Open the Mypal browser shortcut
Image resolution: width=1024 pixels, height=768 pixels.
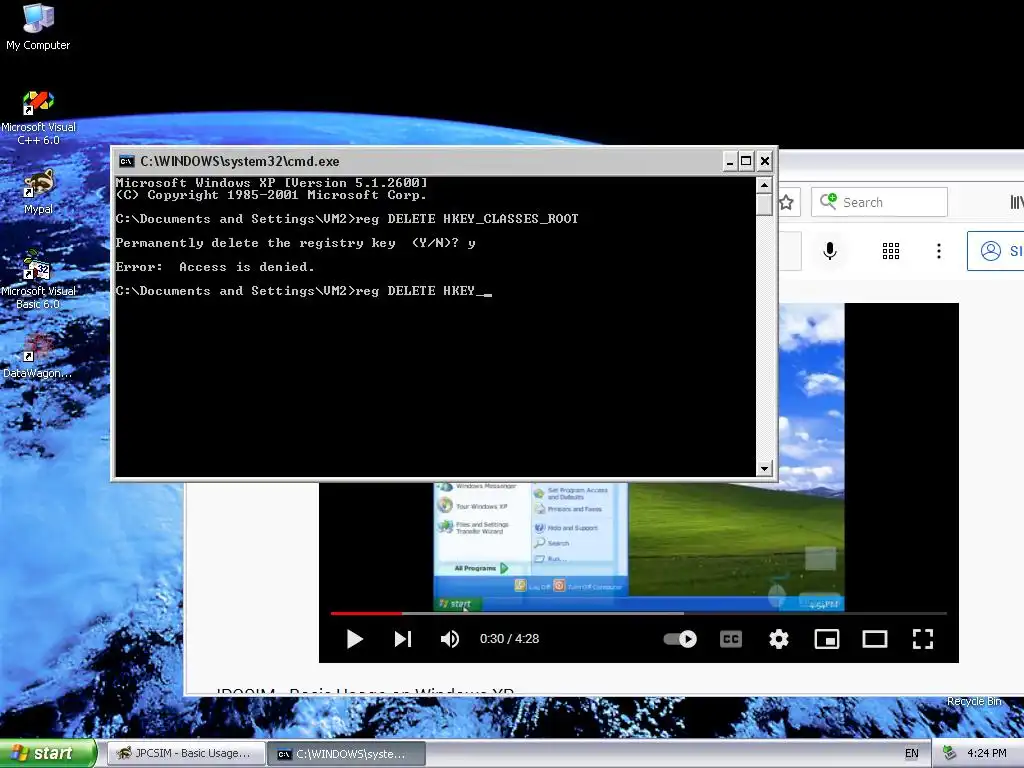[x=38, y=191]
